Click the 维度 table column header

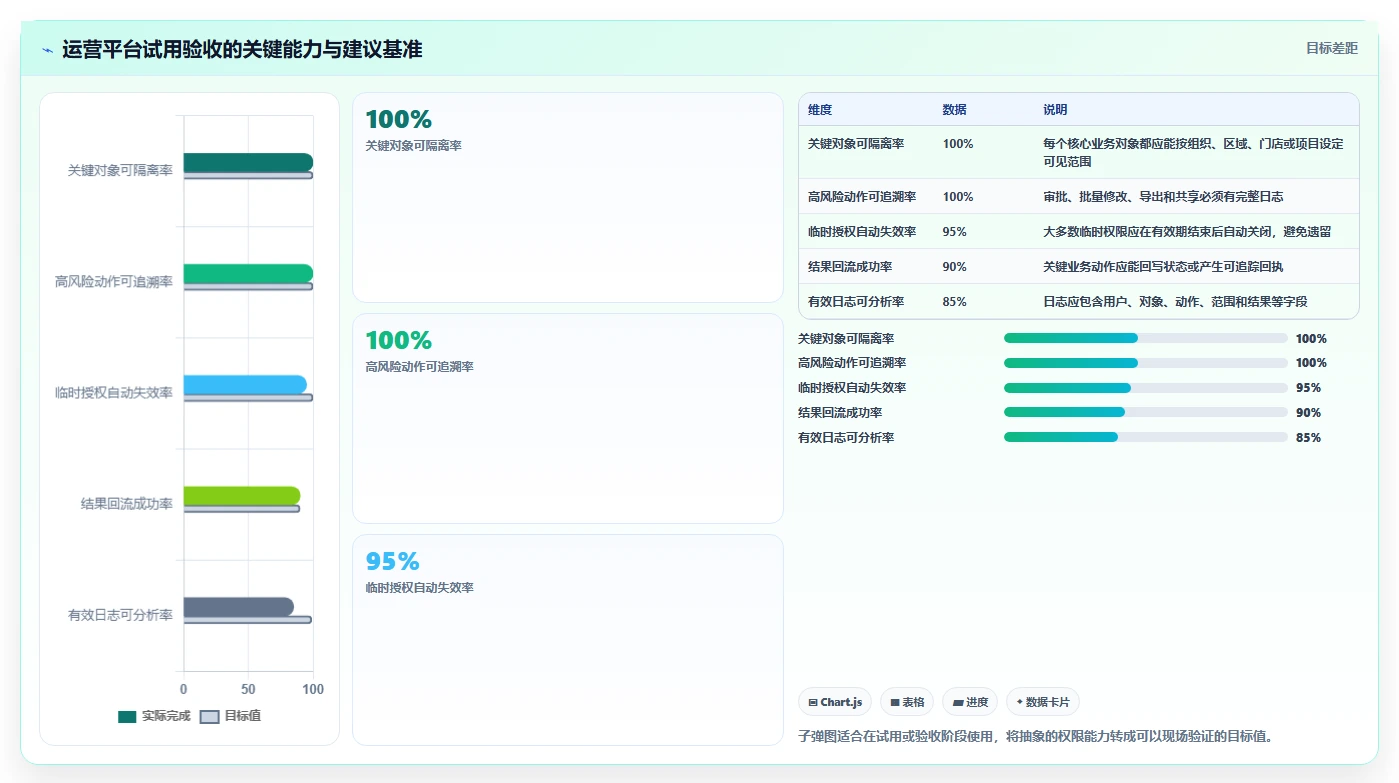pos(820,109)
